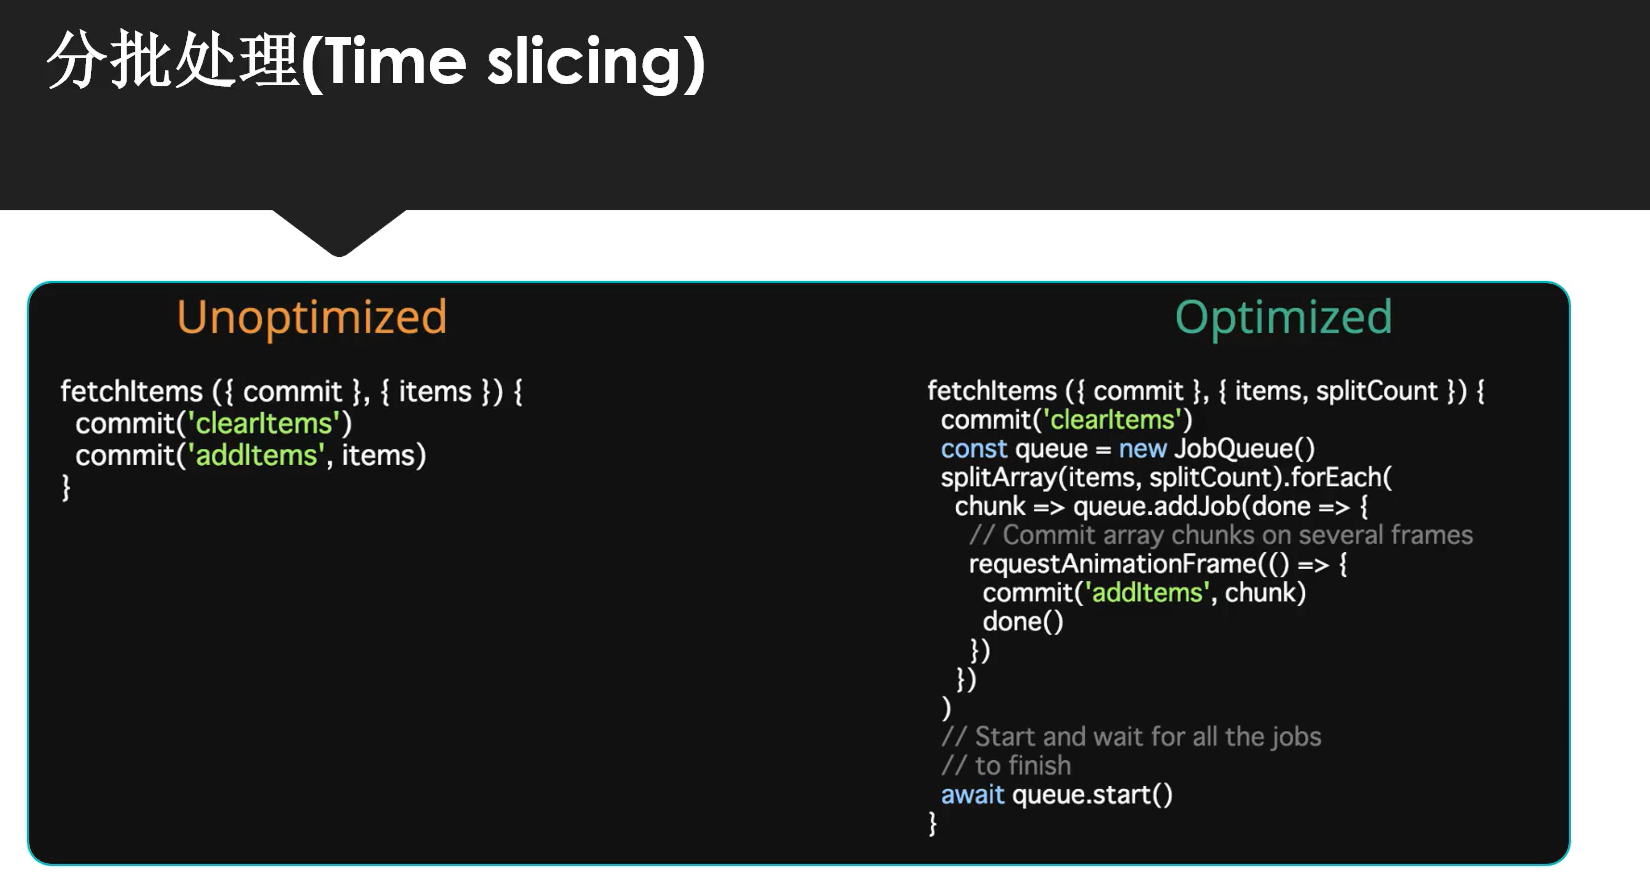The image size is (1650, 892).
Task: Click the slide title '分批处理(Time slicing)'
Action: (x=376, y=62)
